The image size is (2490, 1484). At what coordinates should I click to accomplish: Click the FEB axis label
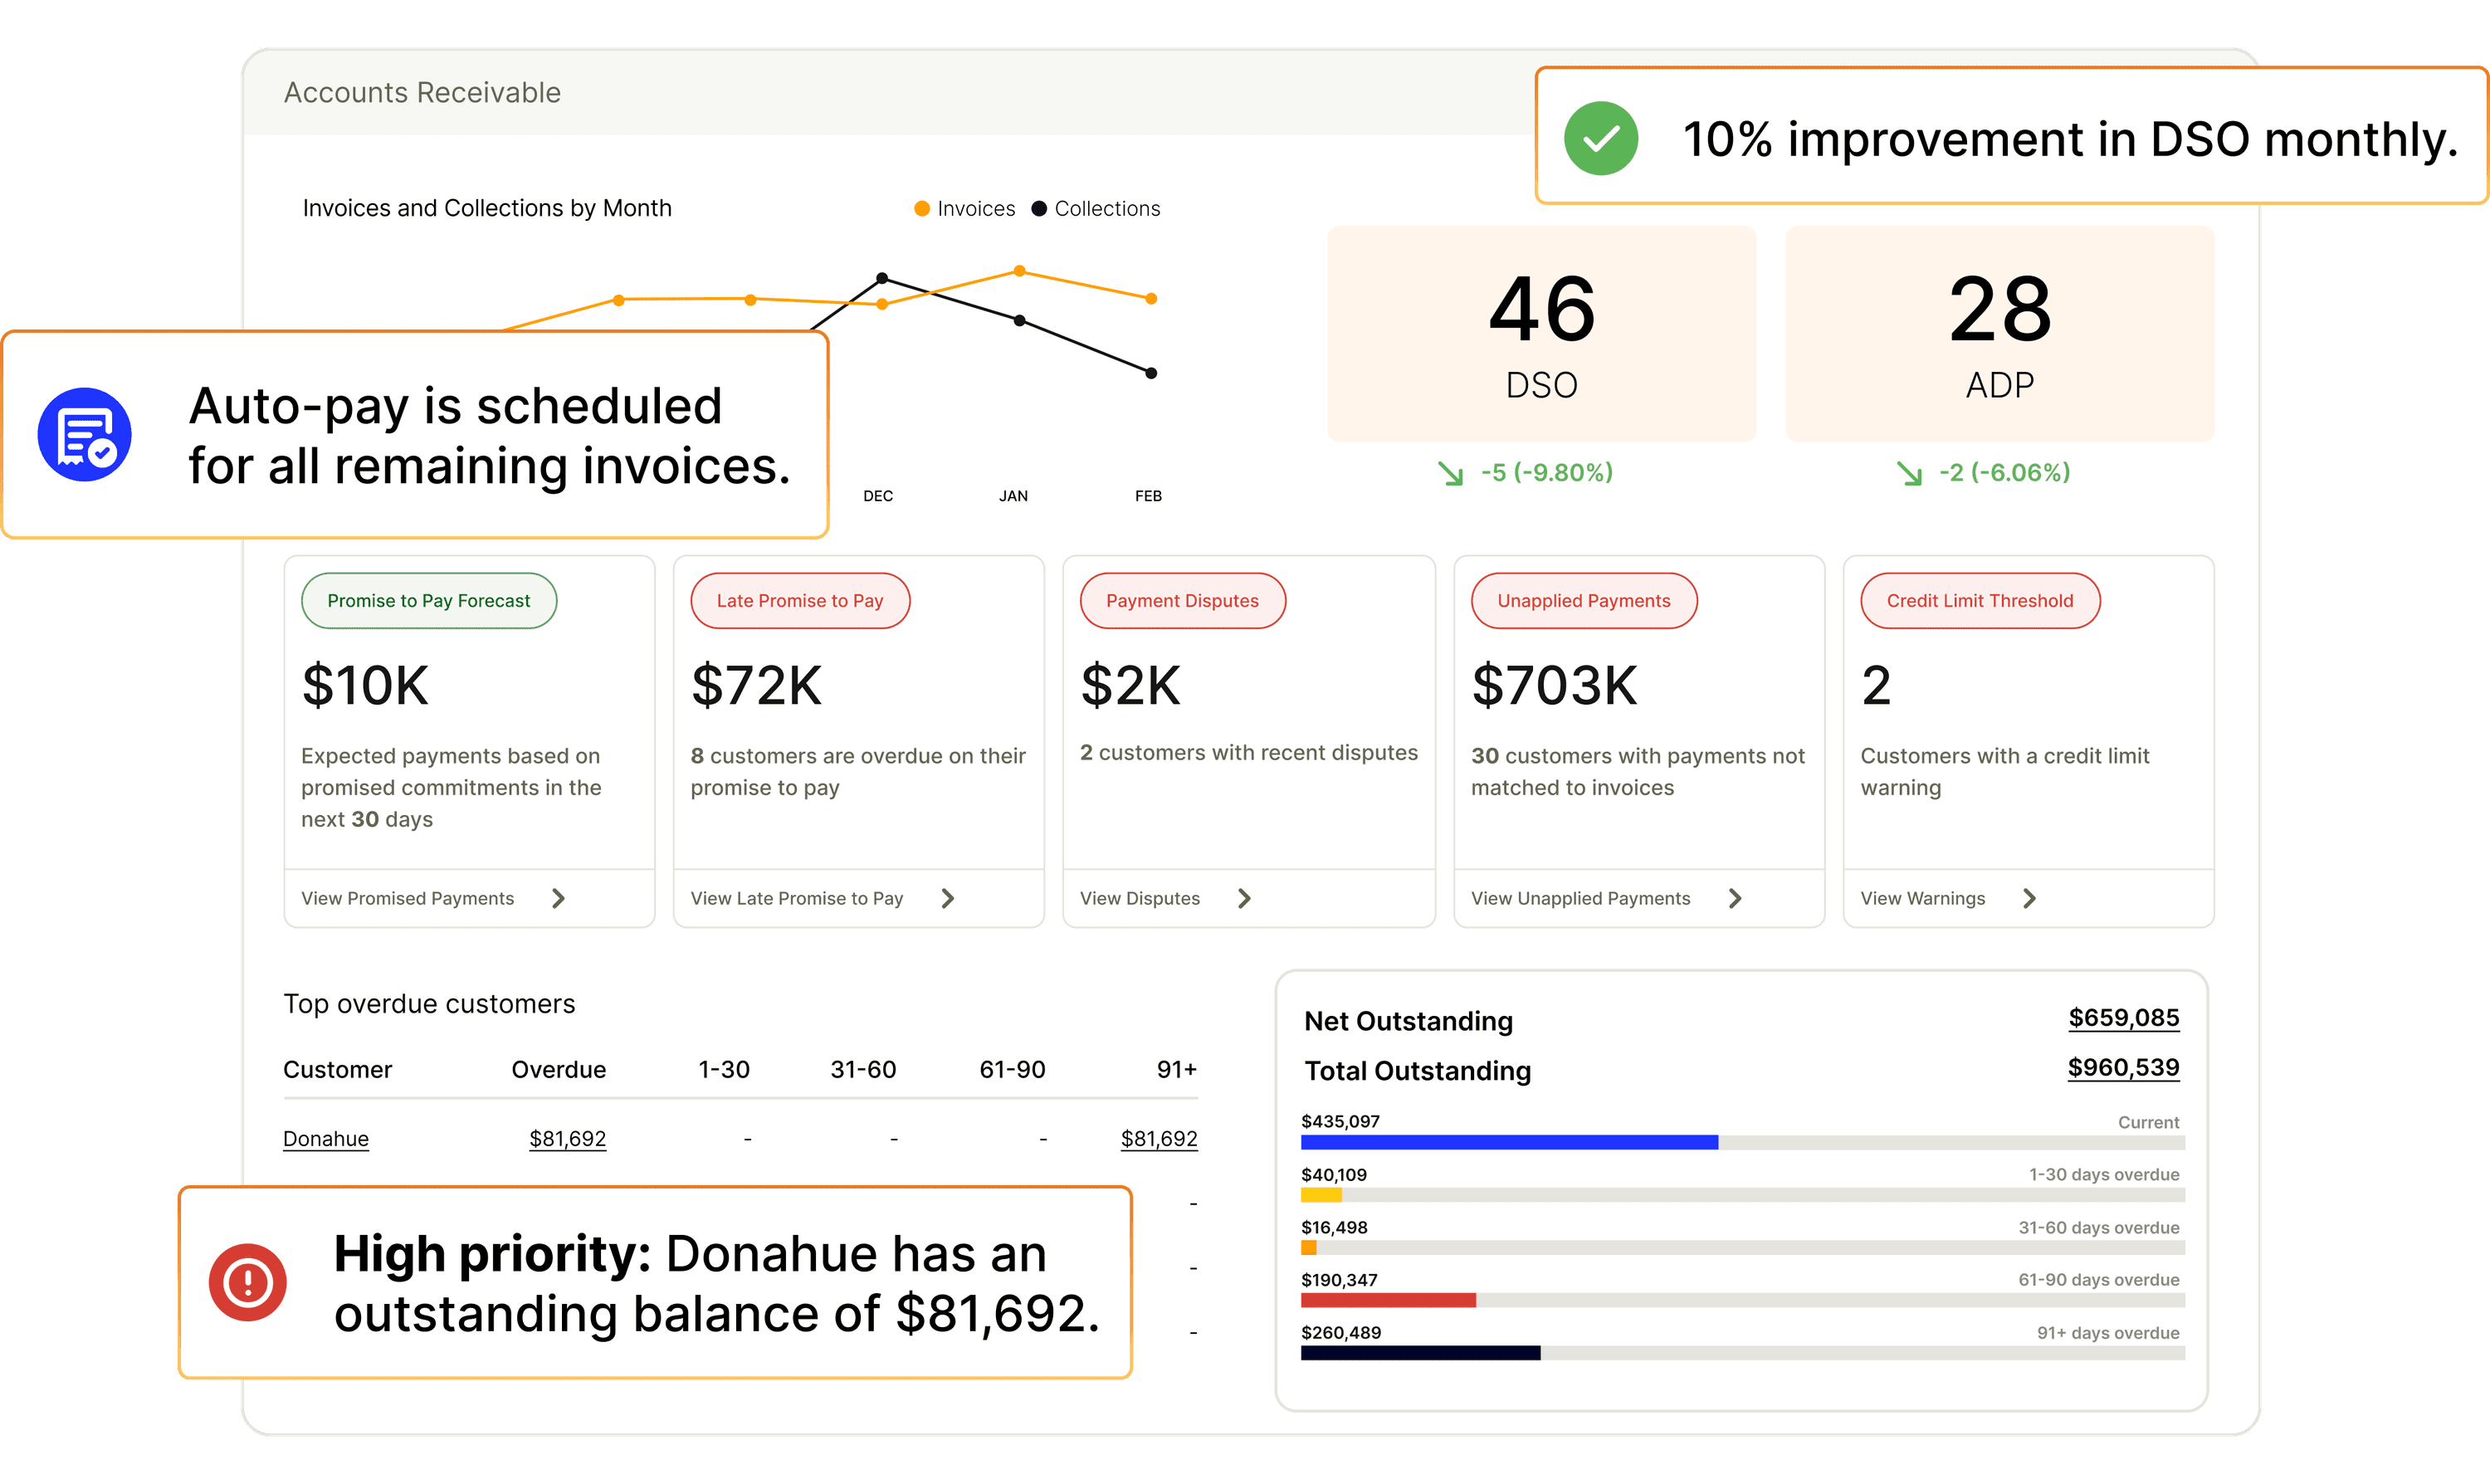1148,496
